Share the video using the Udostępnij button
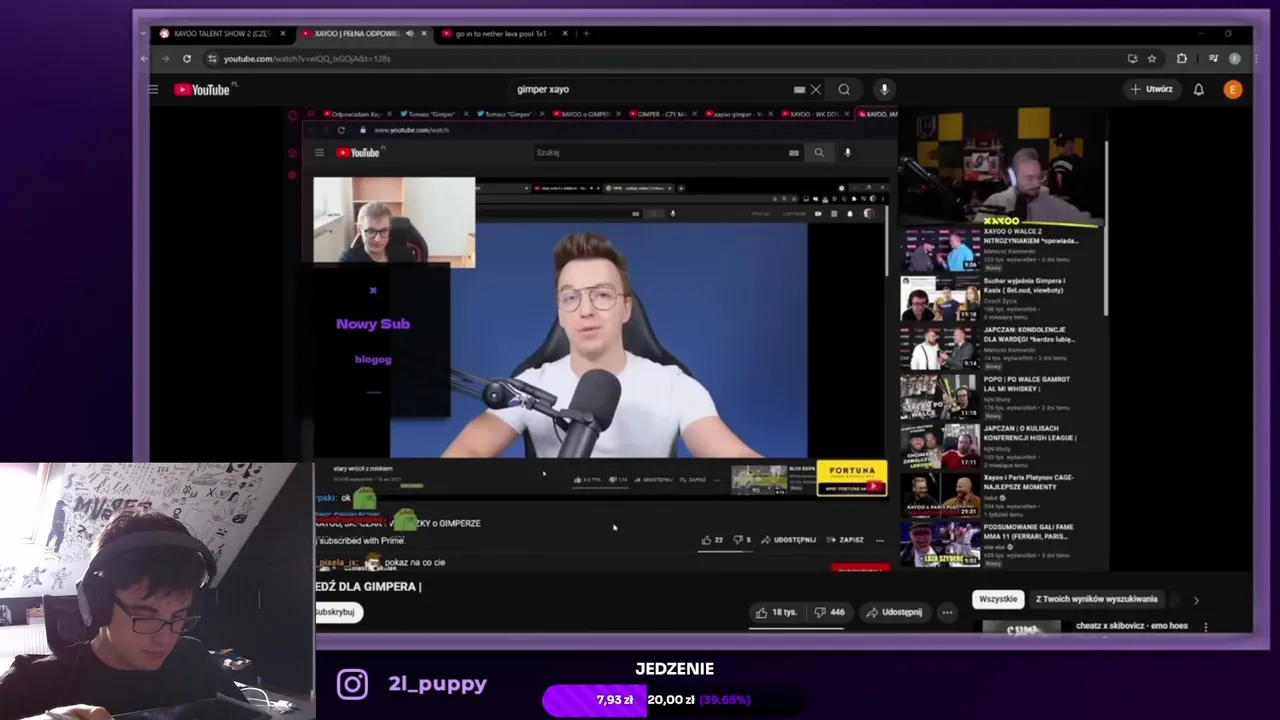 [894, 612]
